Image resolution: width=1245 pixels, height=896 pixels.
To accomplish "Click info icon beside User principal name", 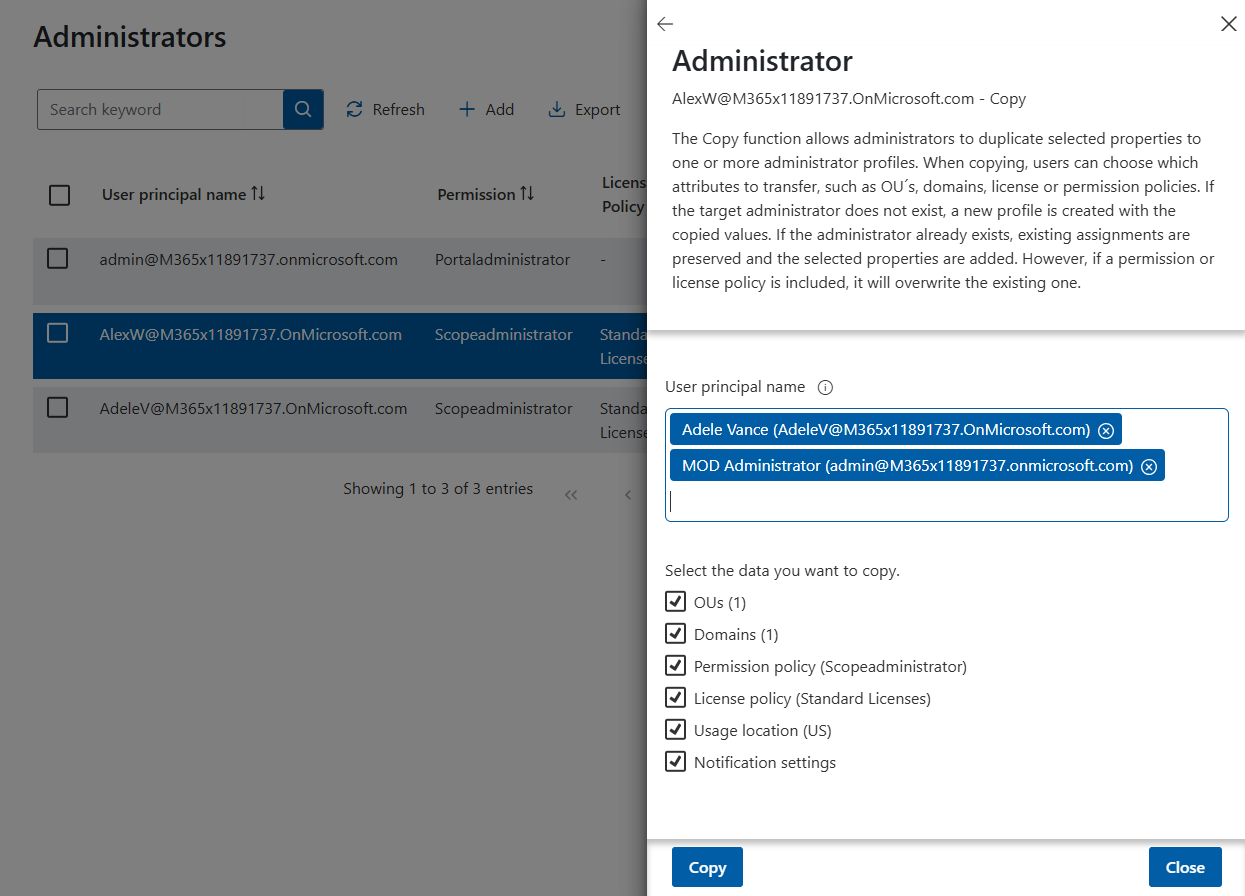I will tap(825, 387).
